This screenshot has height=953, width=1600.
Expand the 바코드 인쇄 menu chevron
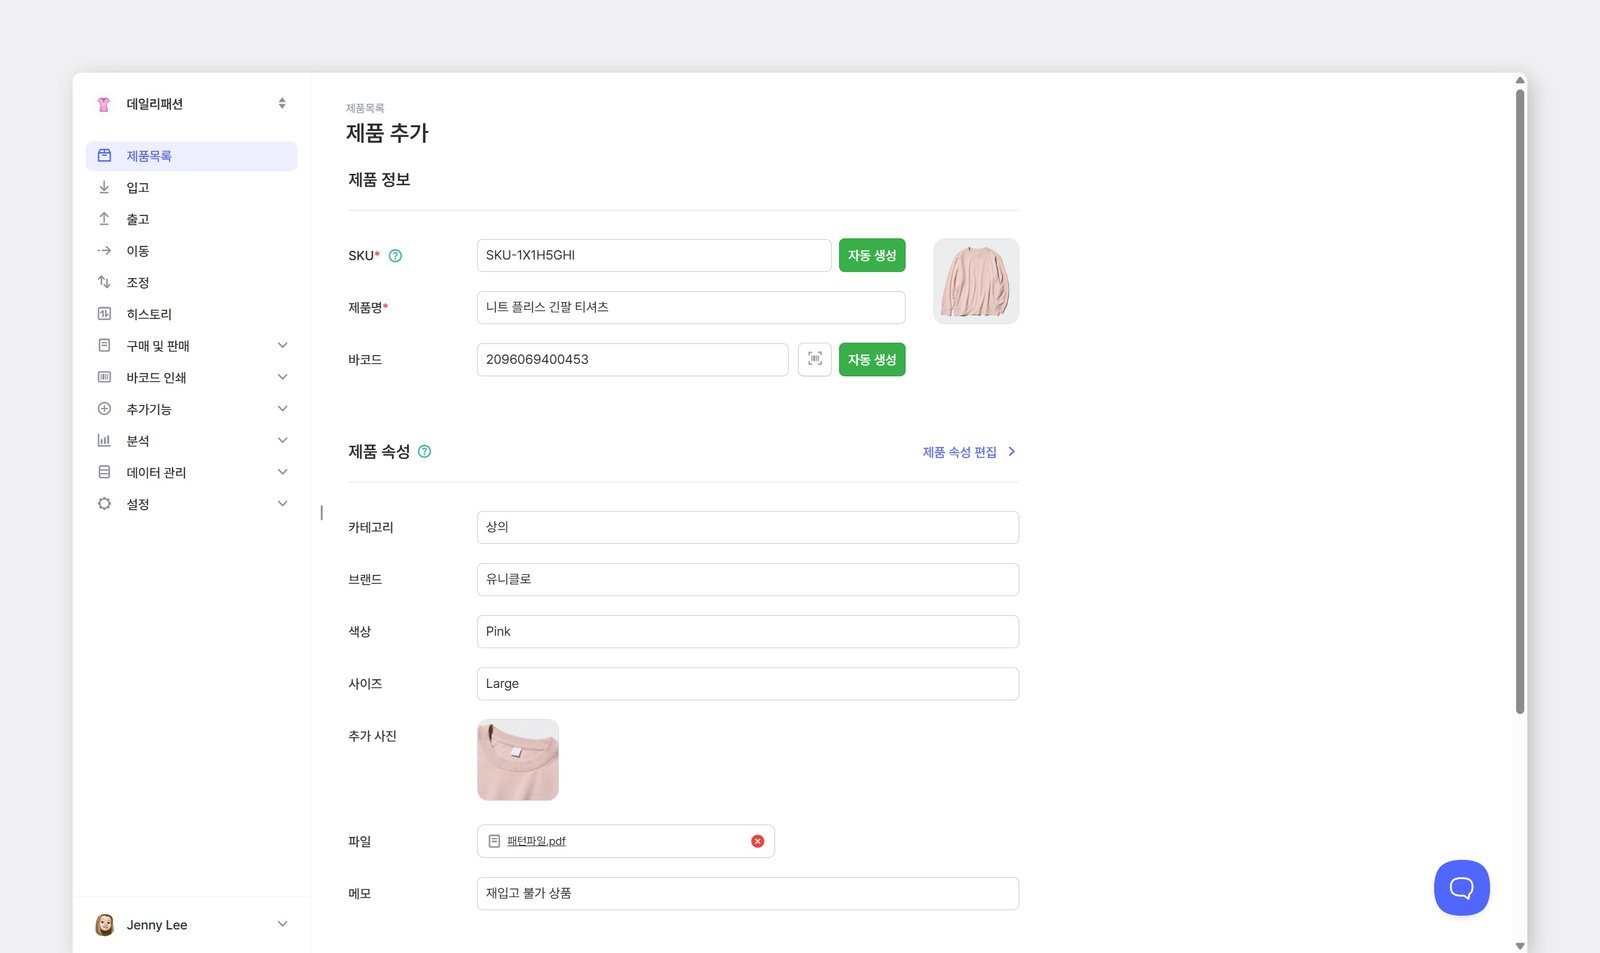282,377
